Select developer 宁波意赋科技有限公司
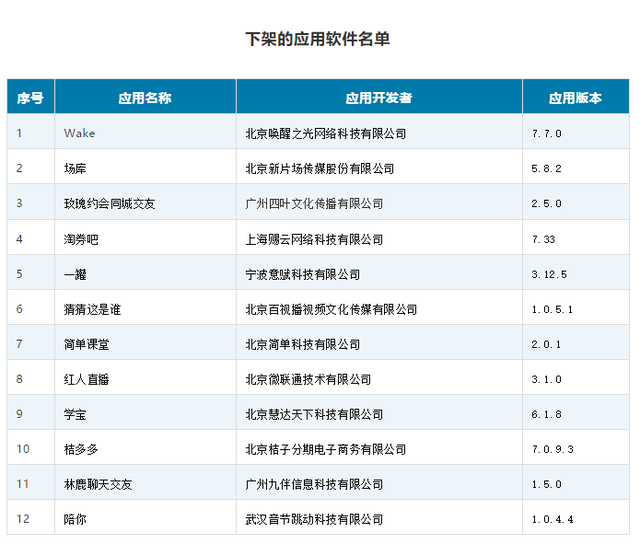Viewport: 640px width, 544px height. (x=303, y=274)
